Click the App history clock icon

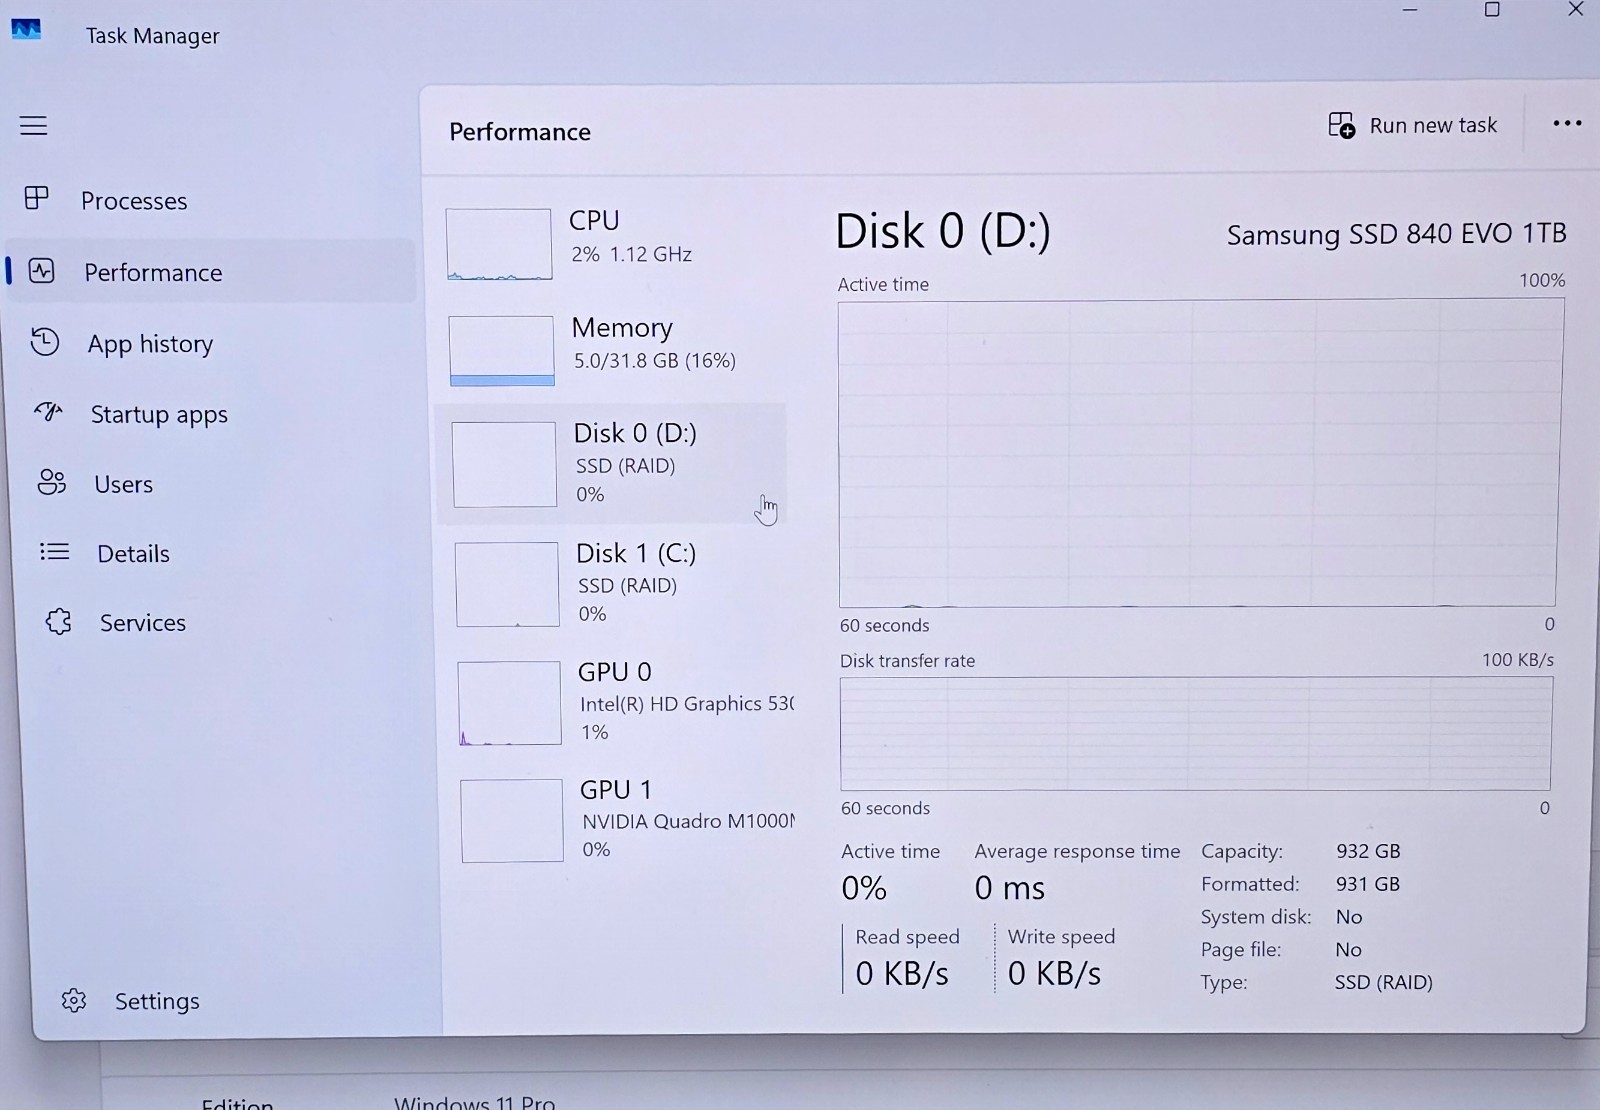coord(45,342)
